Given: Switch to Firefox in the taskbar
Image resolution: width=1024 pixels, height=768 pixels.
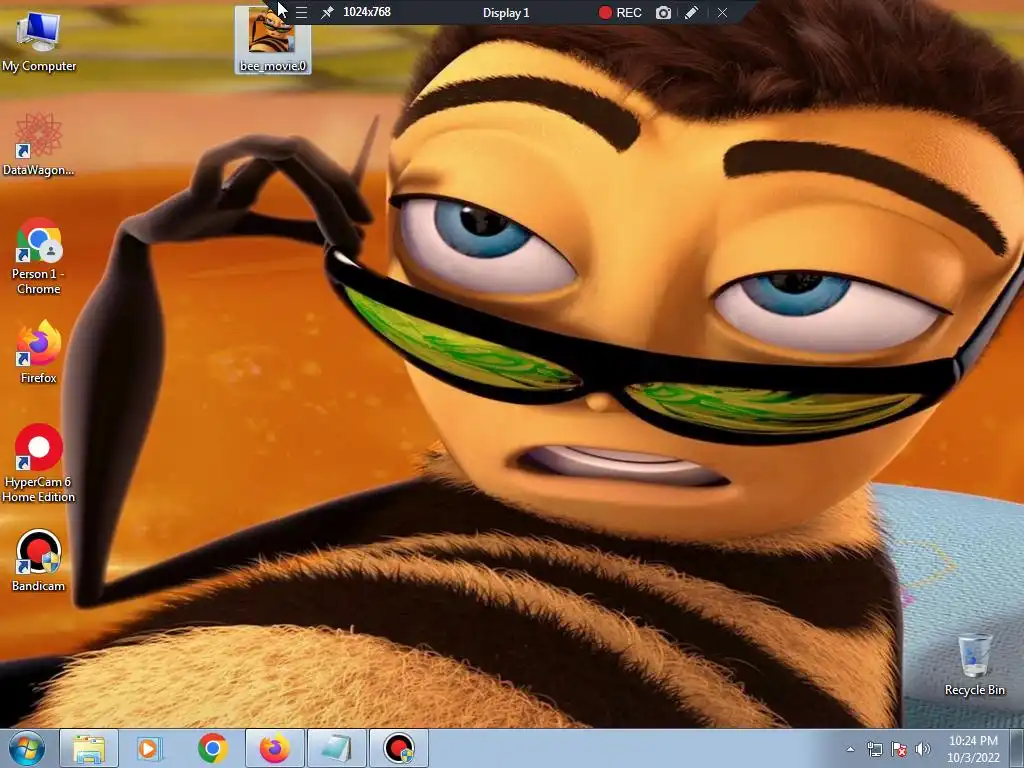Looking at the screenshot, I should 274,748.
